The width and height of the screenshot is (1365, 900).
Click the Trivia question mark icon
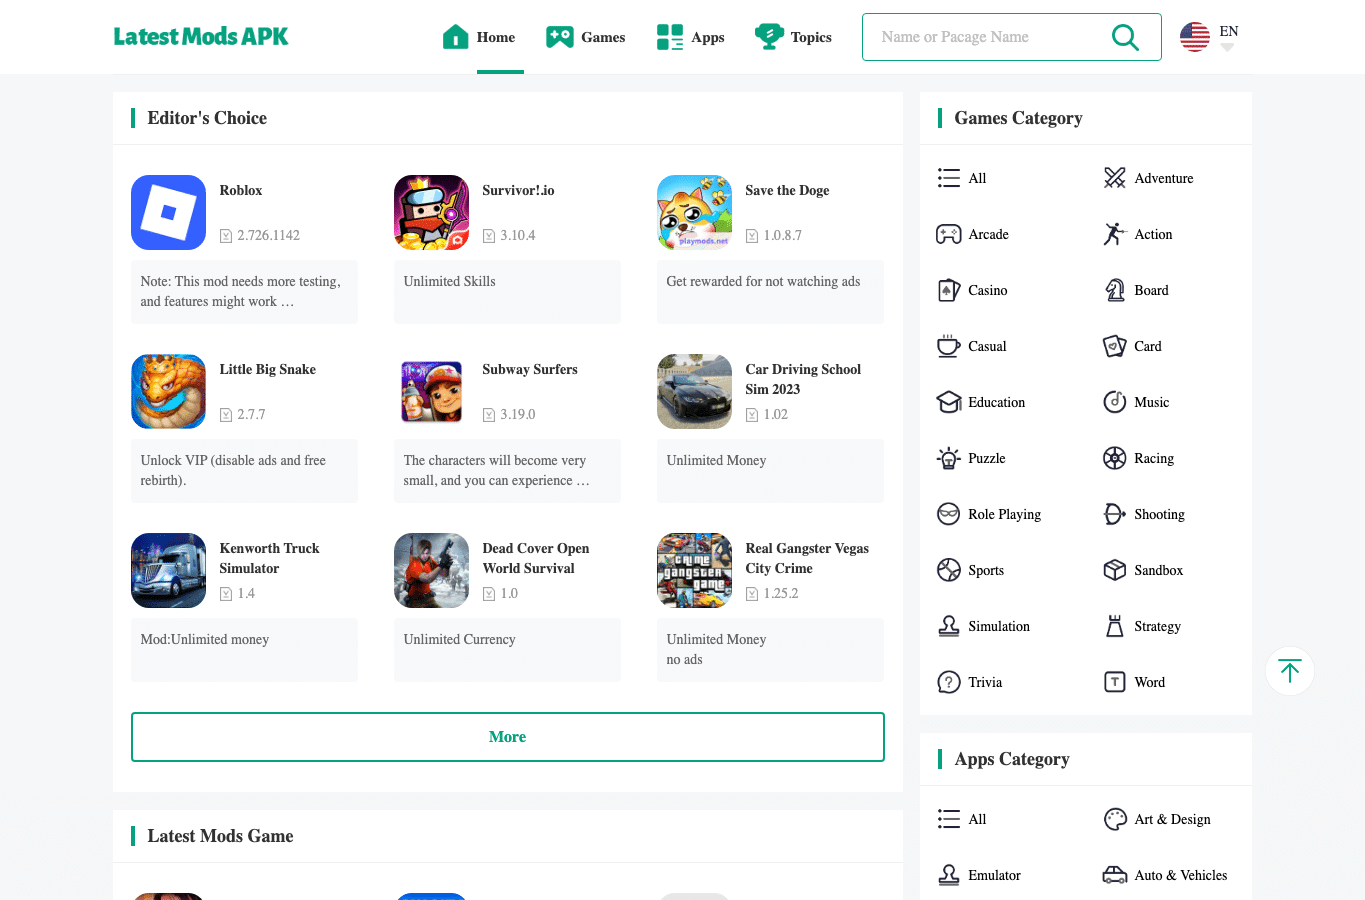948,682
